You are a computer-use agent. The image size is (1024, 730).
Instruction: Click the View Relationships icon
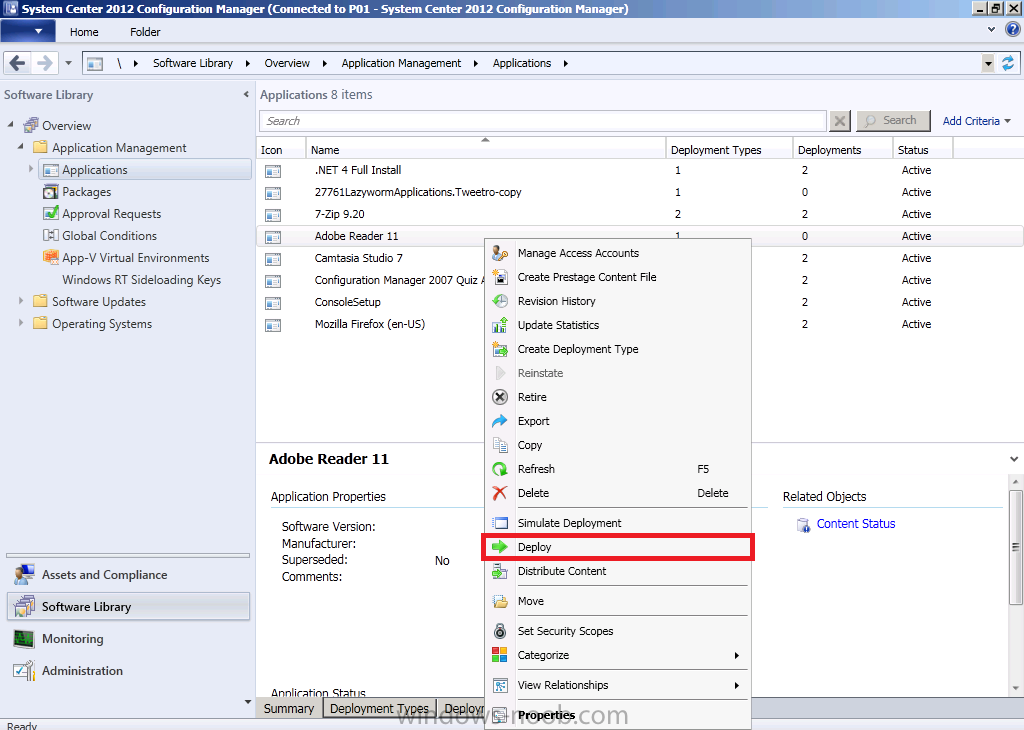pyautogui.click(x=500, y=685)
